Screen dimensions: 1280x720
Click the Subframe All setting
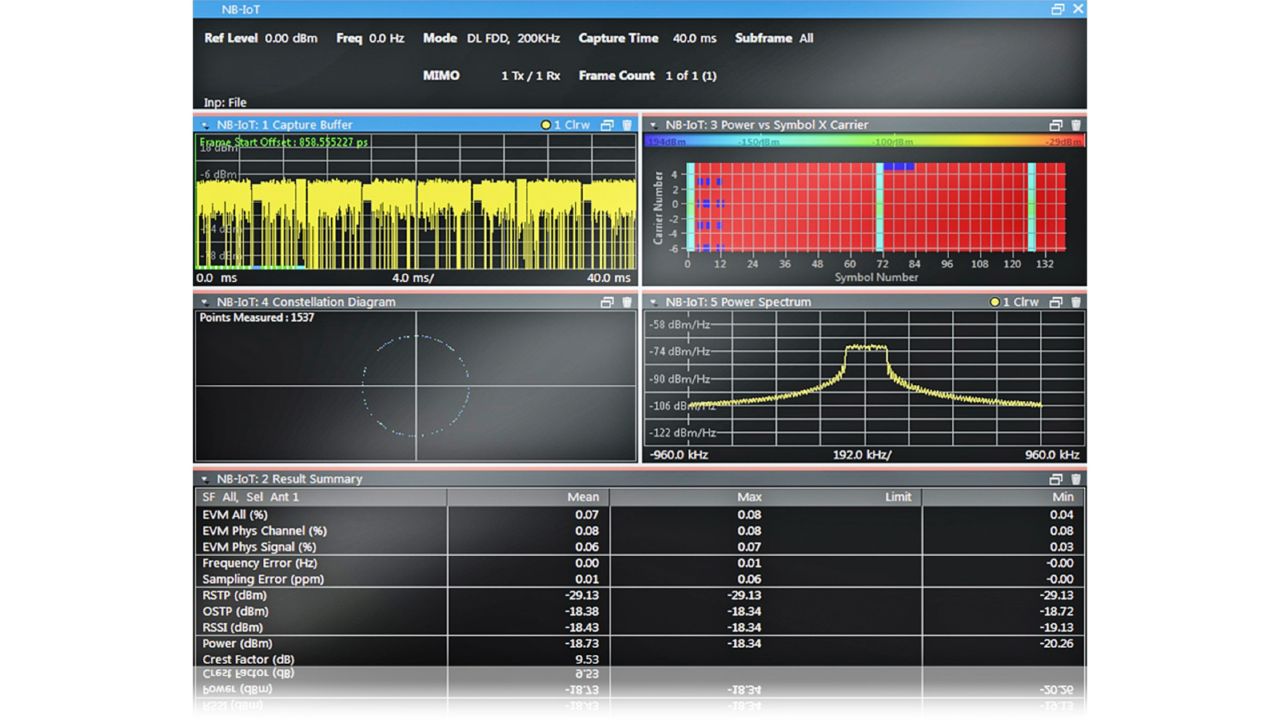point(774,38)
